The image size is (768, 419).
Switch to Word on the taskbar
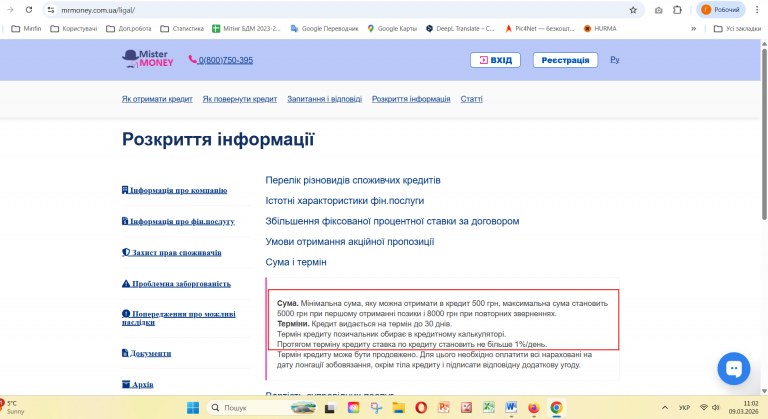click(511, 408)
